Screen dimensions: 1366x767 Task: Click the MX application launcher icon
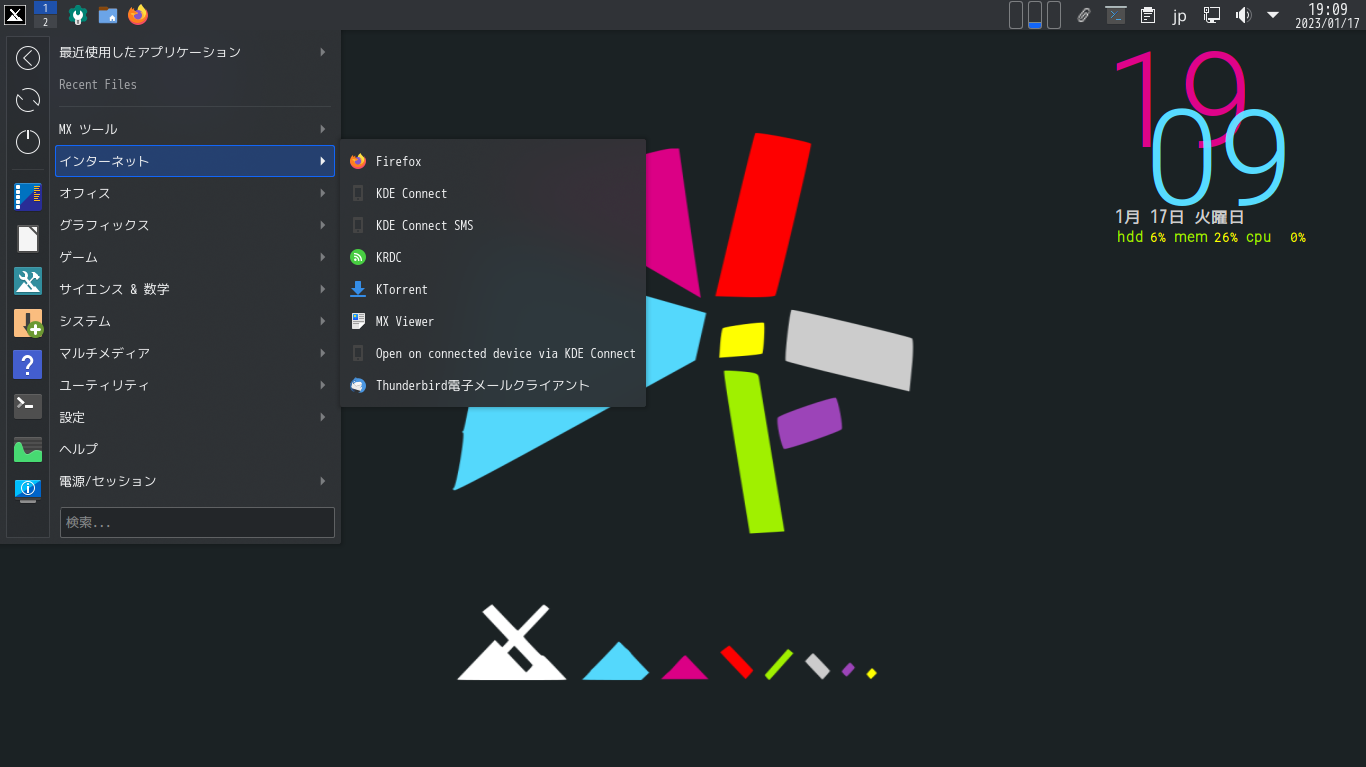15,14
